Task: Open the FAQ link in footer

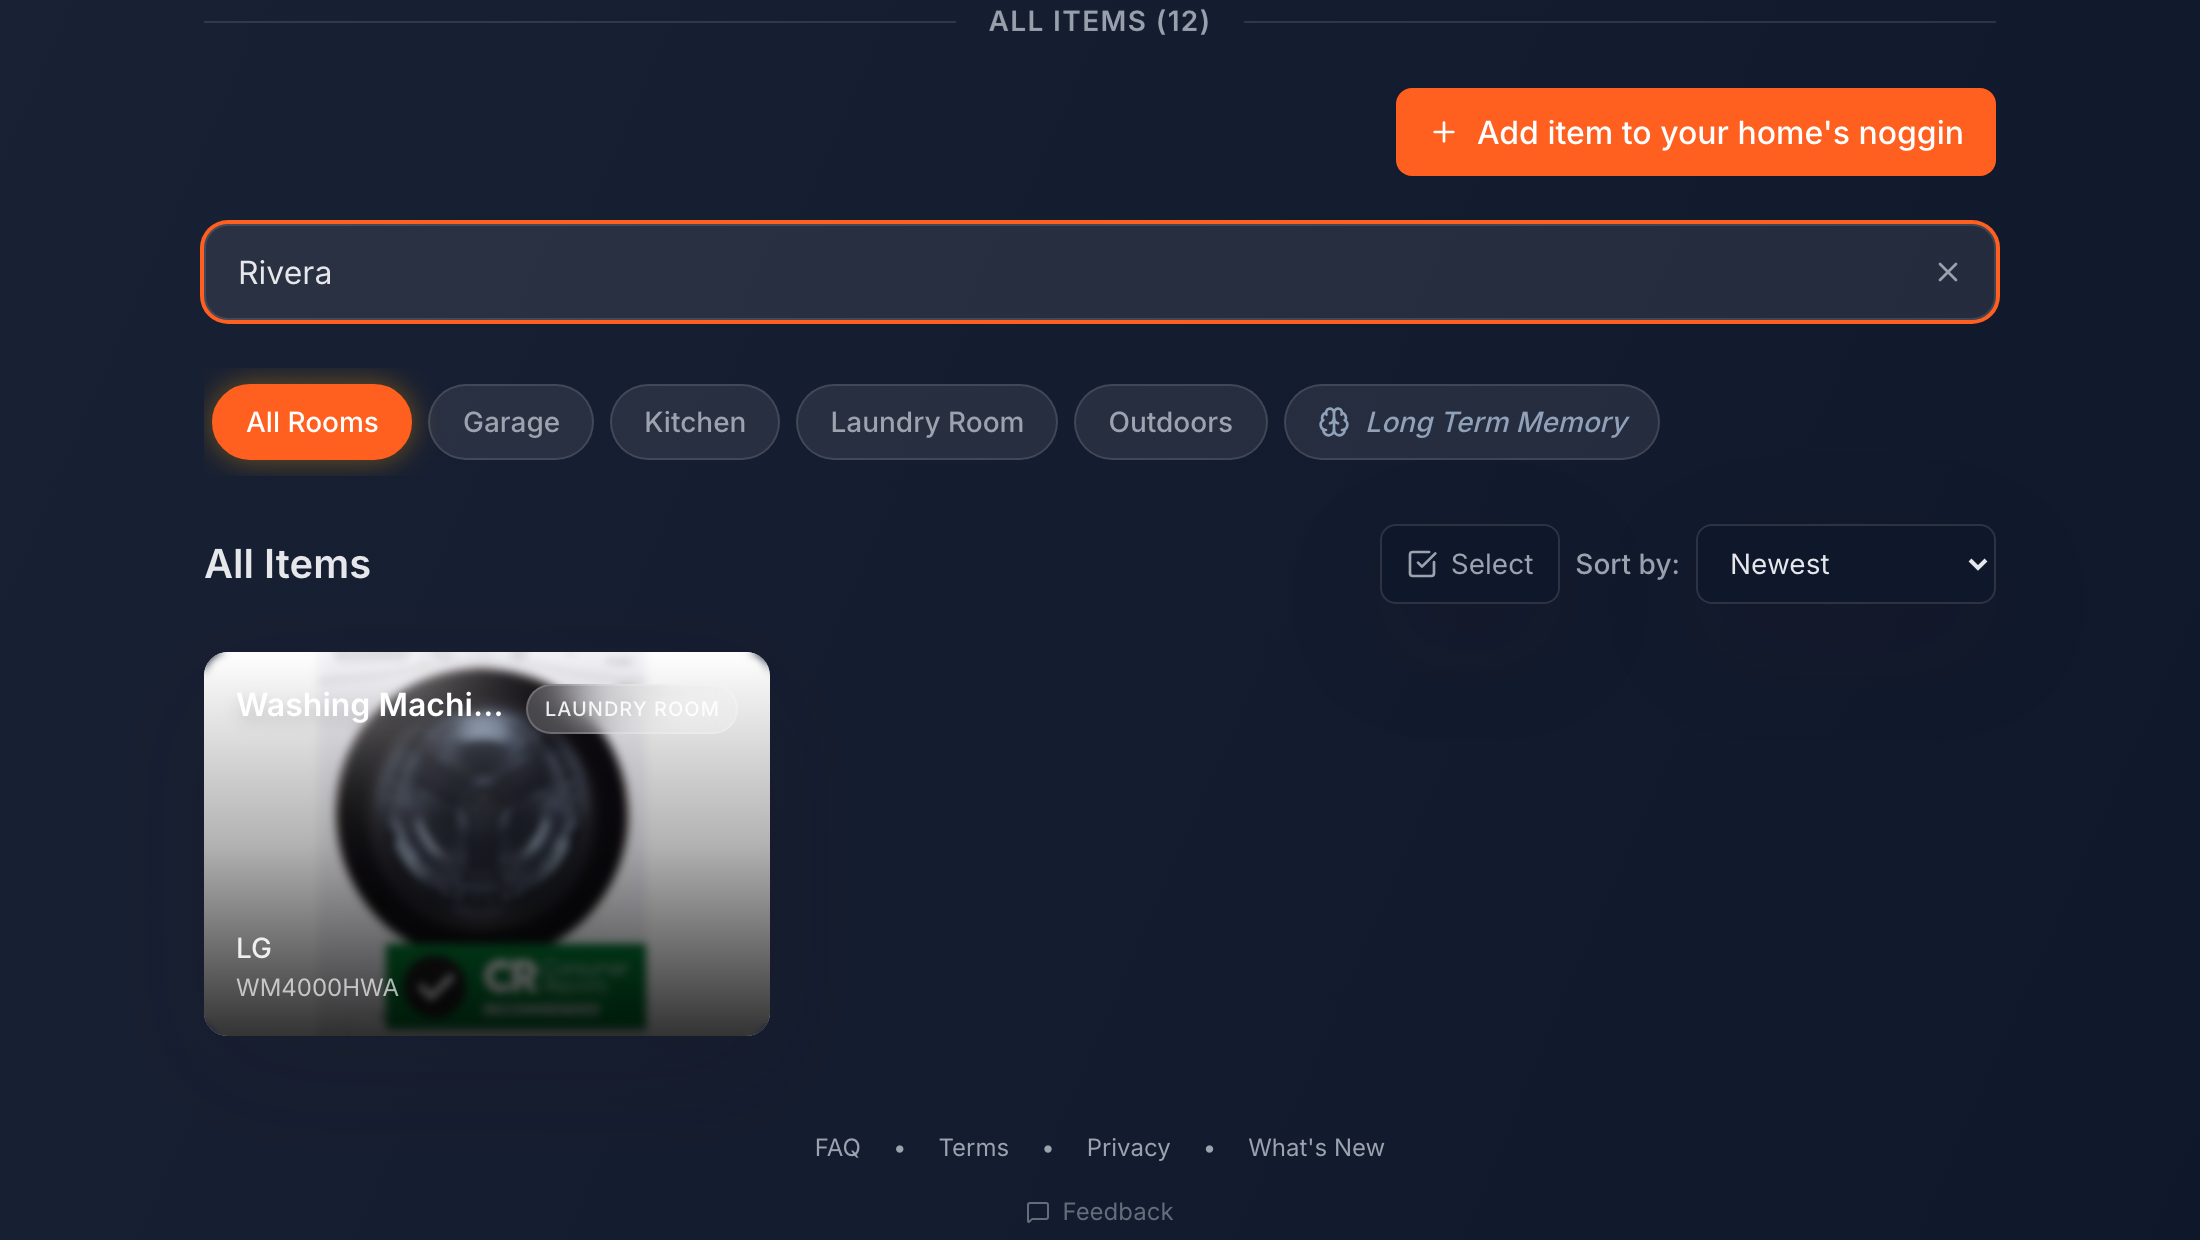Action: coord(837,1148)
